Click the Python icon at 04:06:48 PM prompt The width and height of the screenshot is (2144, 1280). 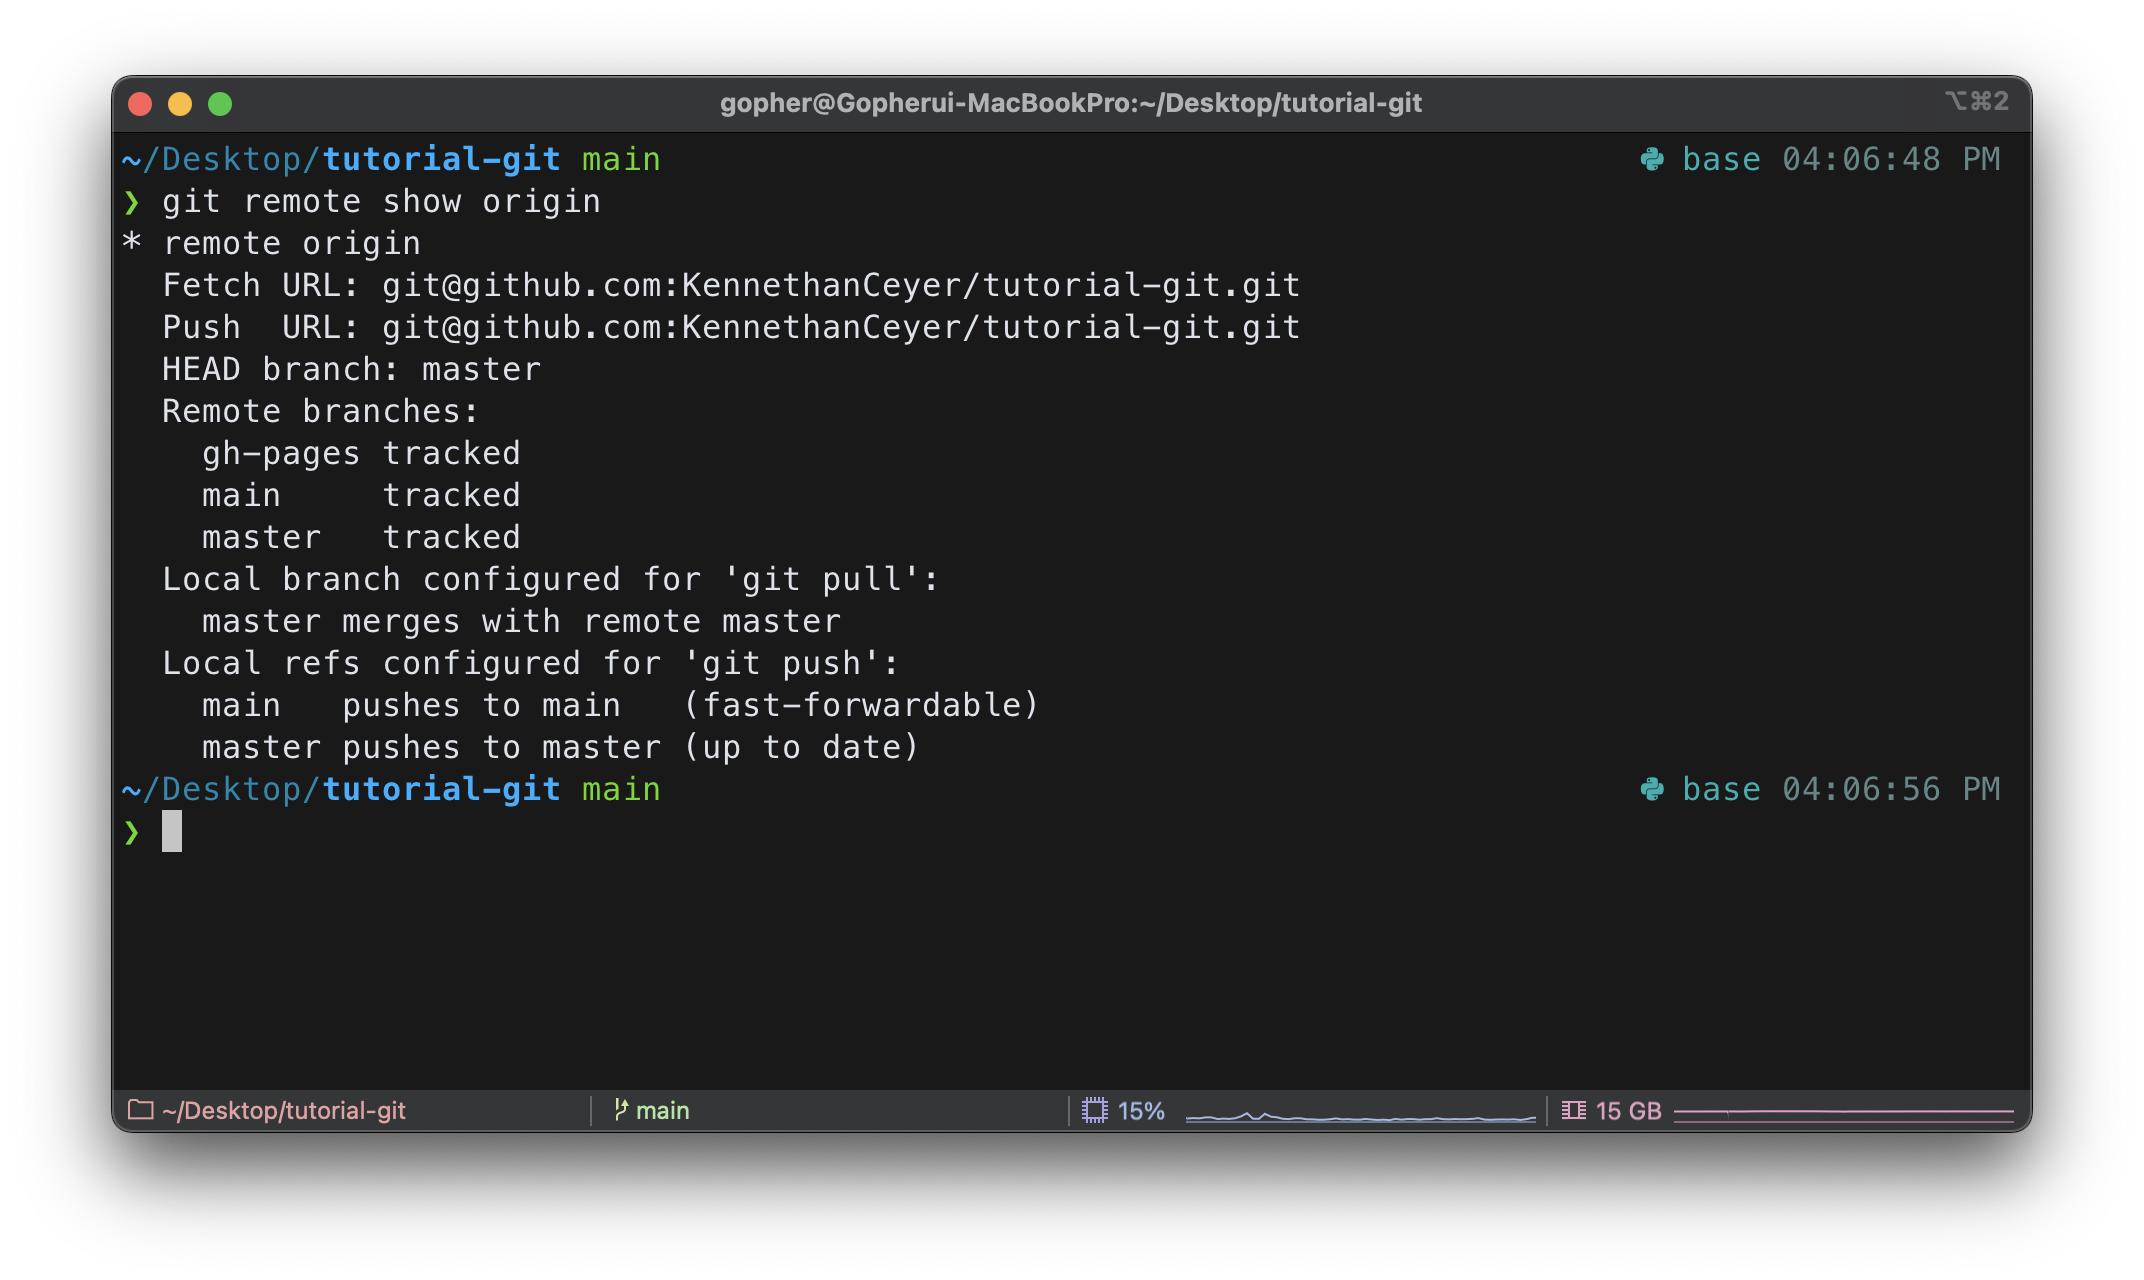(1652, 159)
